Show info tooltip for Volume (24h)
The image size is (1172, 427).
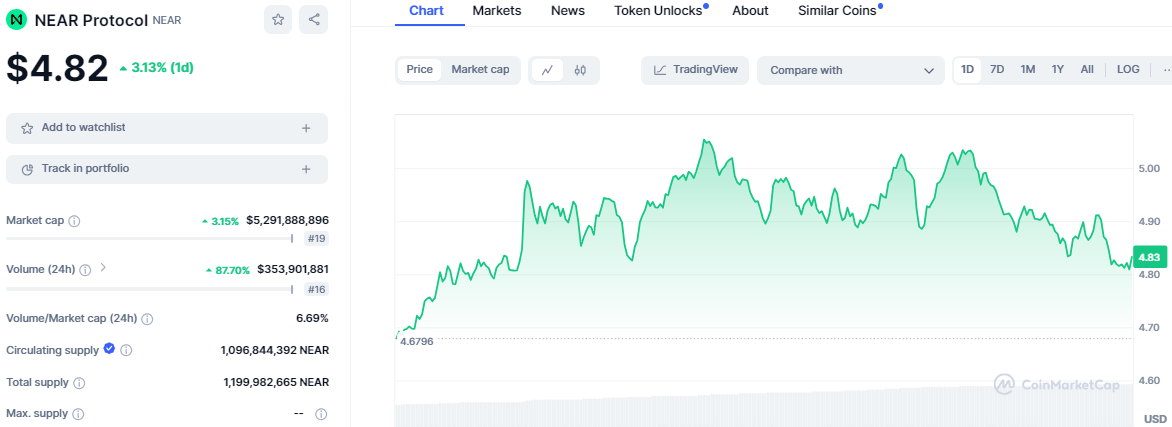pos(85,269)
